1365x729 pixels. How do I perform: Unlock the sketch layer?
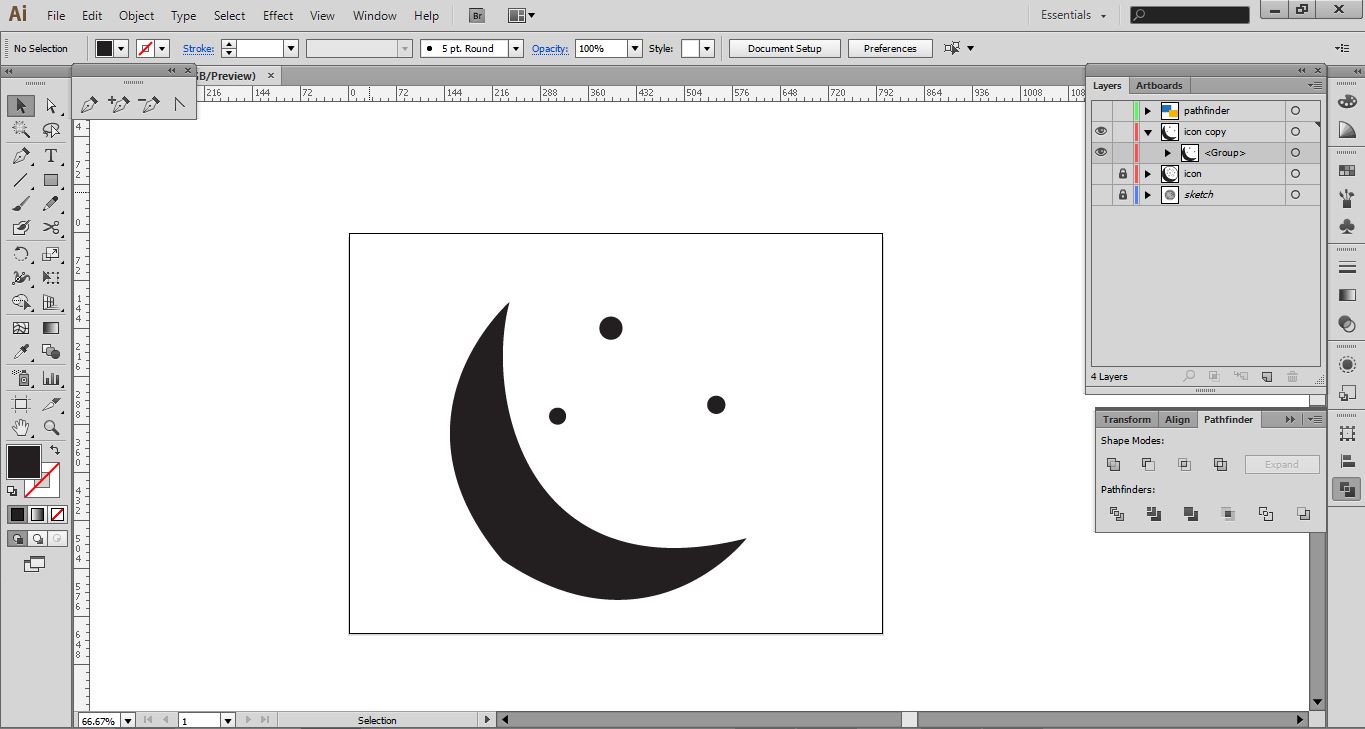1123,195
